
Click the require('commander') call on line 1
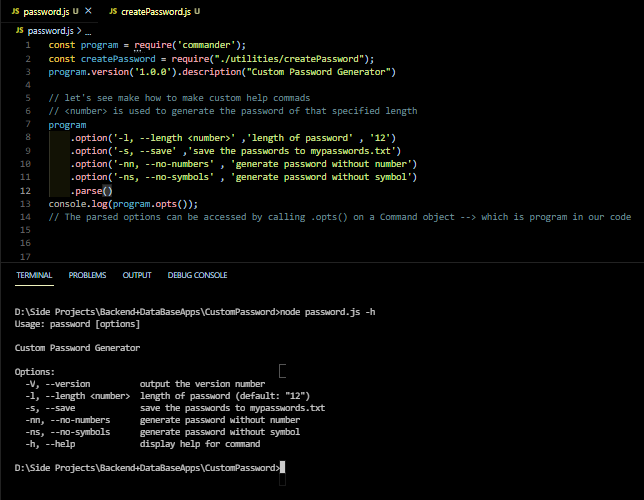(x=190, y=45)
